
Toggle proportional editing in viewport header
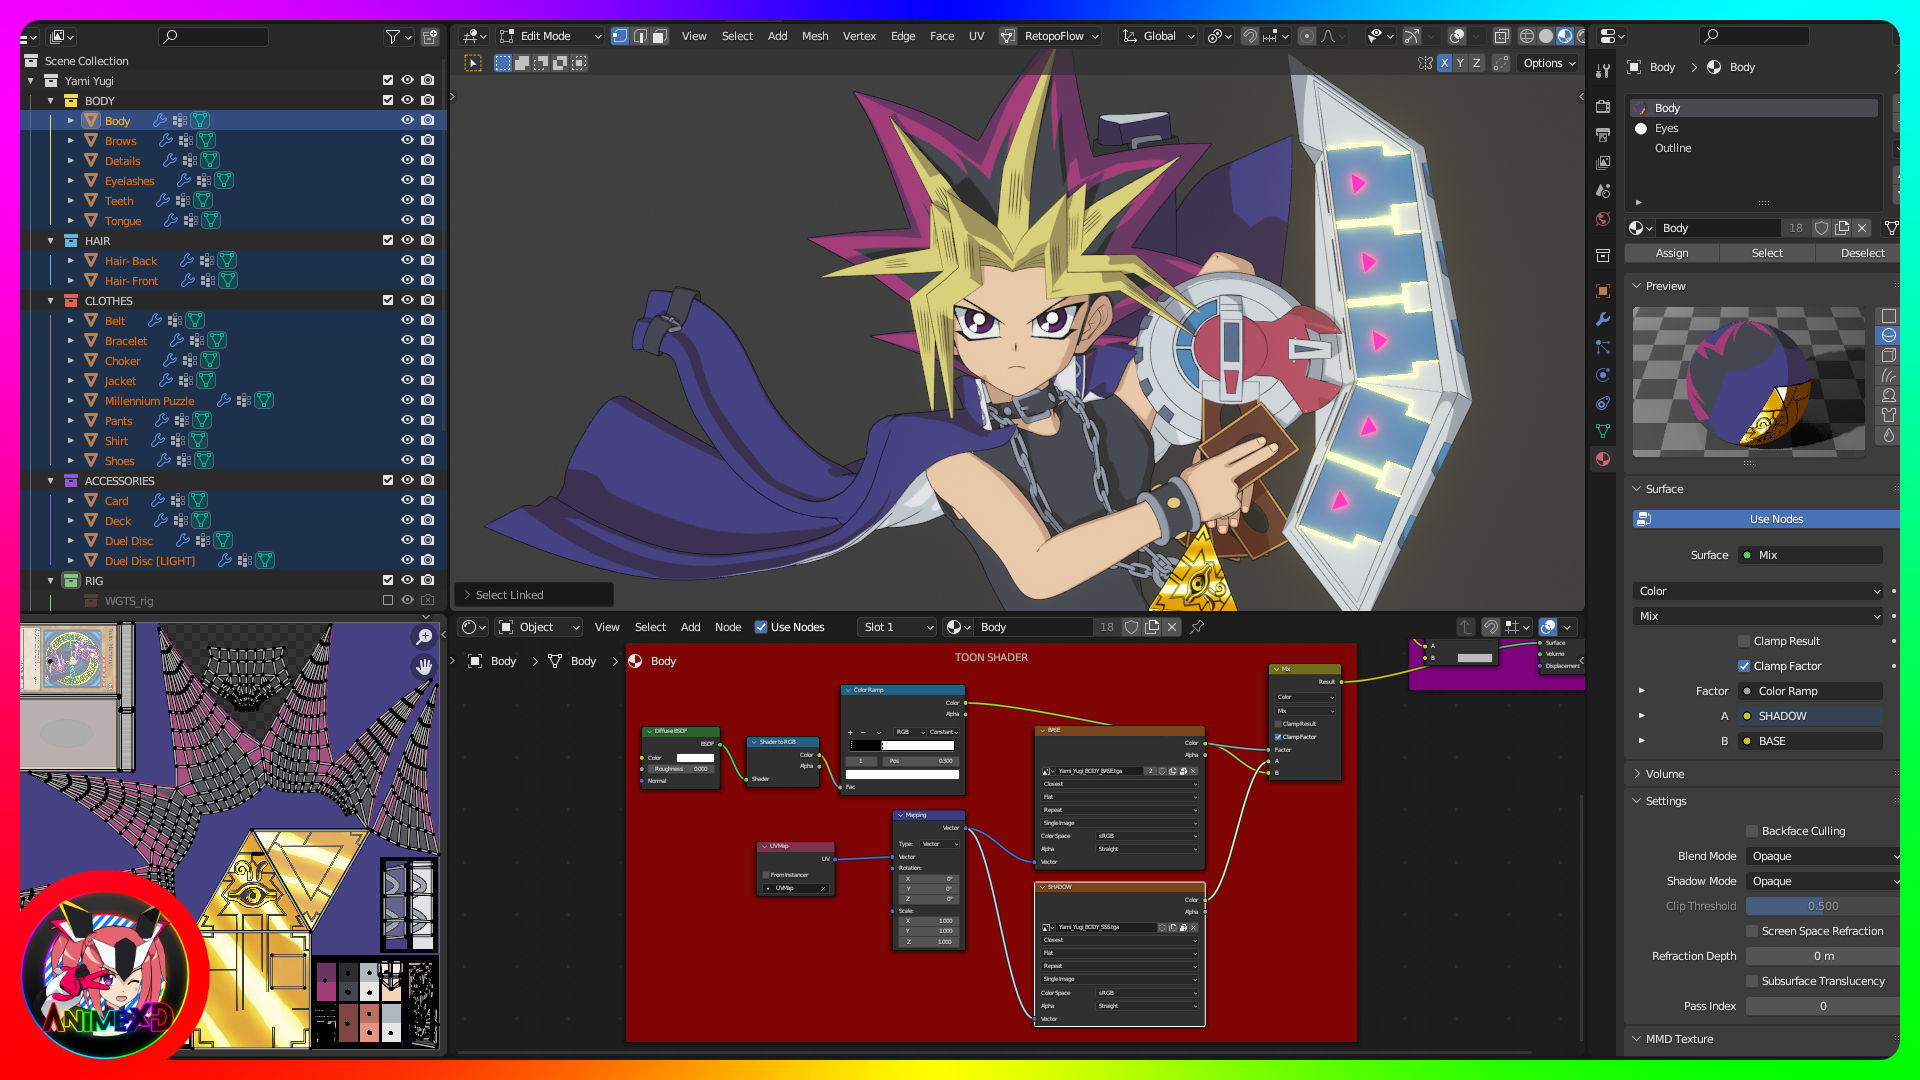click(1307, 36)
